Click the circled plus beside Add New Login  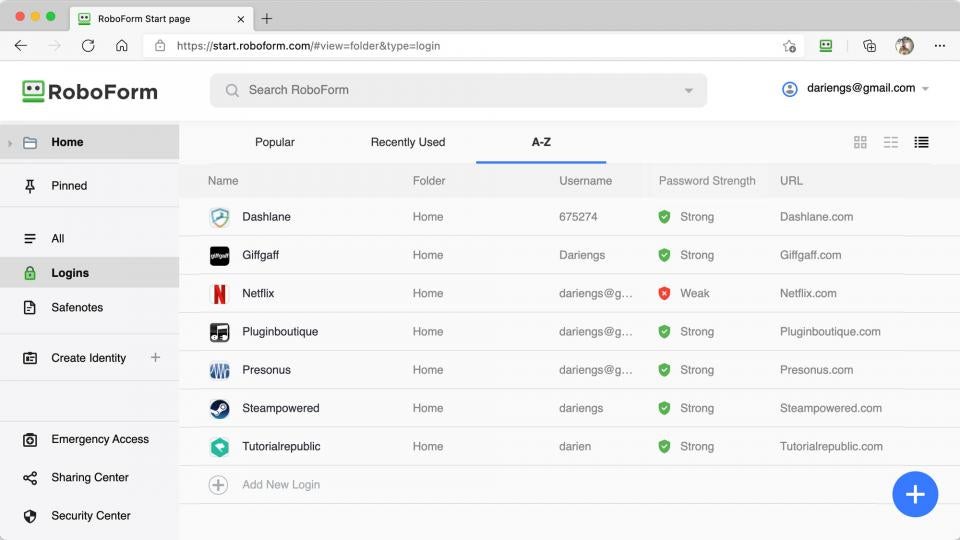tap(218, 485)
